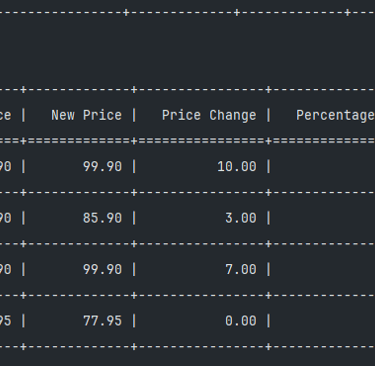Click the empty Percentage cell beside 0.00

pyautogui.click(x=324, y=321)
